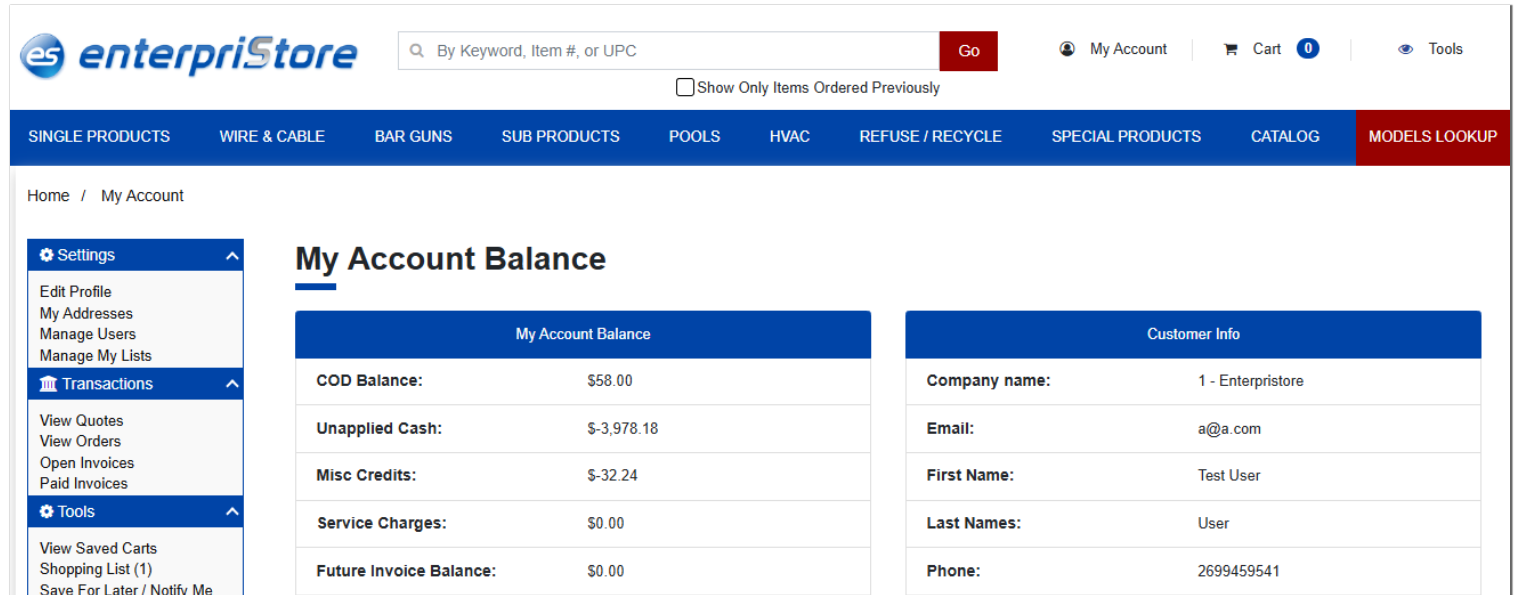Open Shopping List (1)
The width and height of the screenshot is (1520, 595).
point(95,569)
